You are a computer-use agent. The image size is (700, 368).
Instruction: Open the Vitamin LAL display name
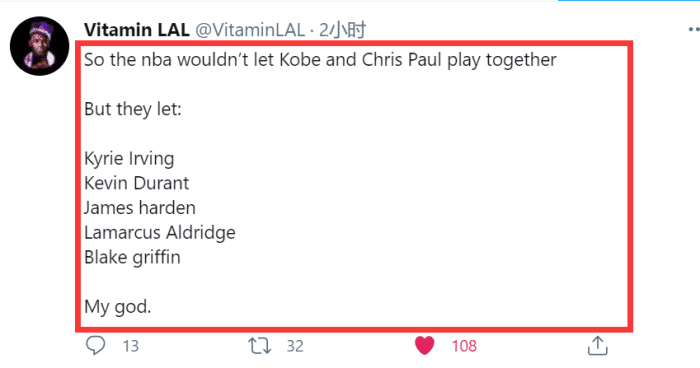click(x=137, y=30)
